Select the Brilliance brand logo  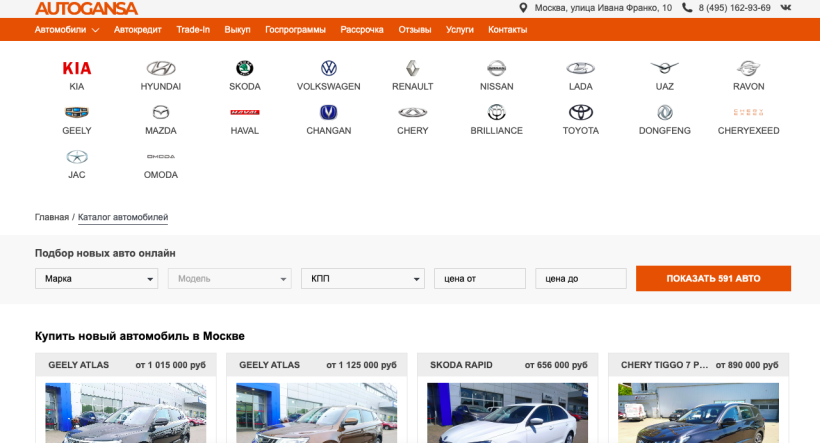coord(497,112)
